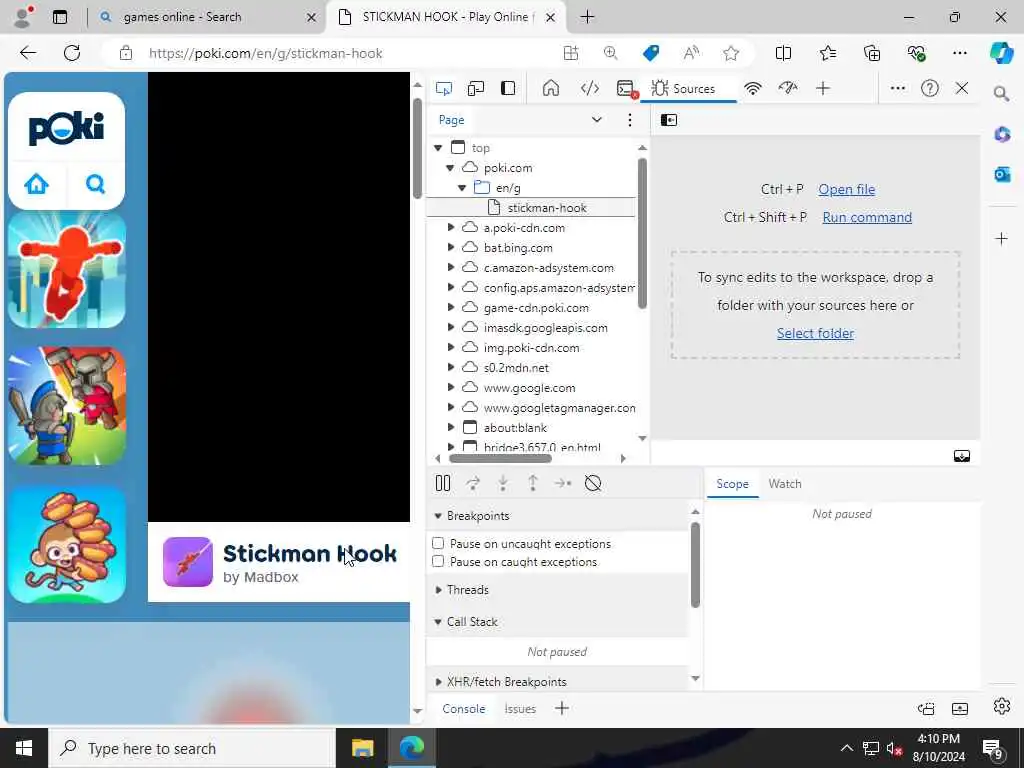Collapse the Breakpoints section
This screenshot has width=1024, height=768.
438,516
